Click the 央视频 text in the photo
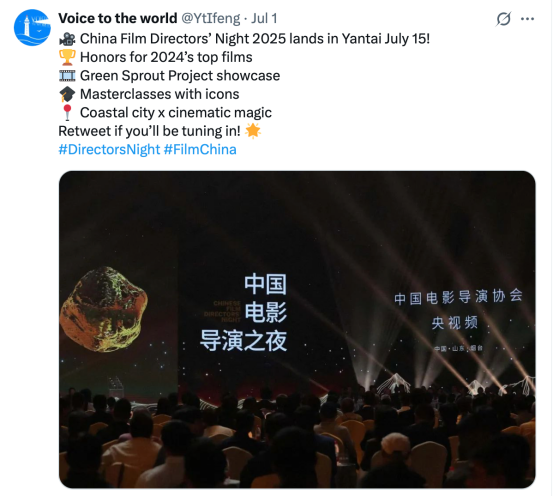 (455, 323)
